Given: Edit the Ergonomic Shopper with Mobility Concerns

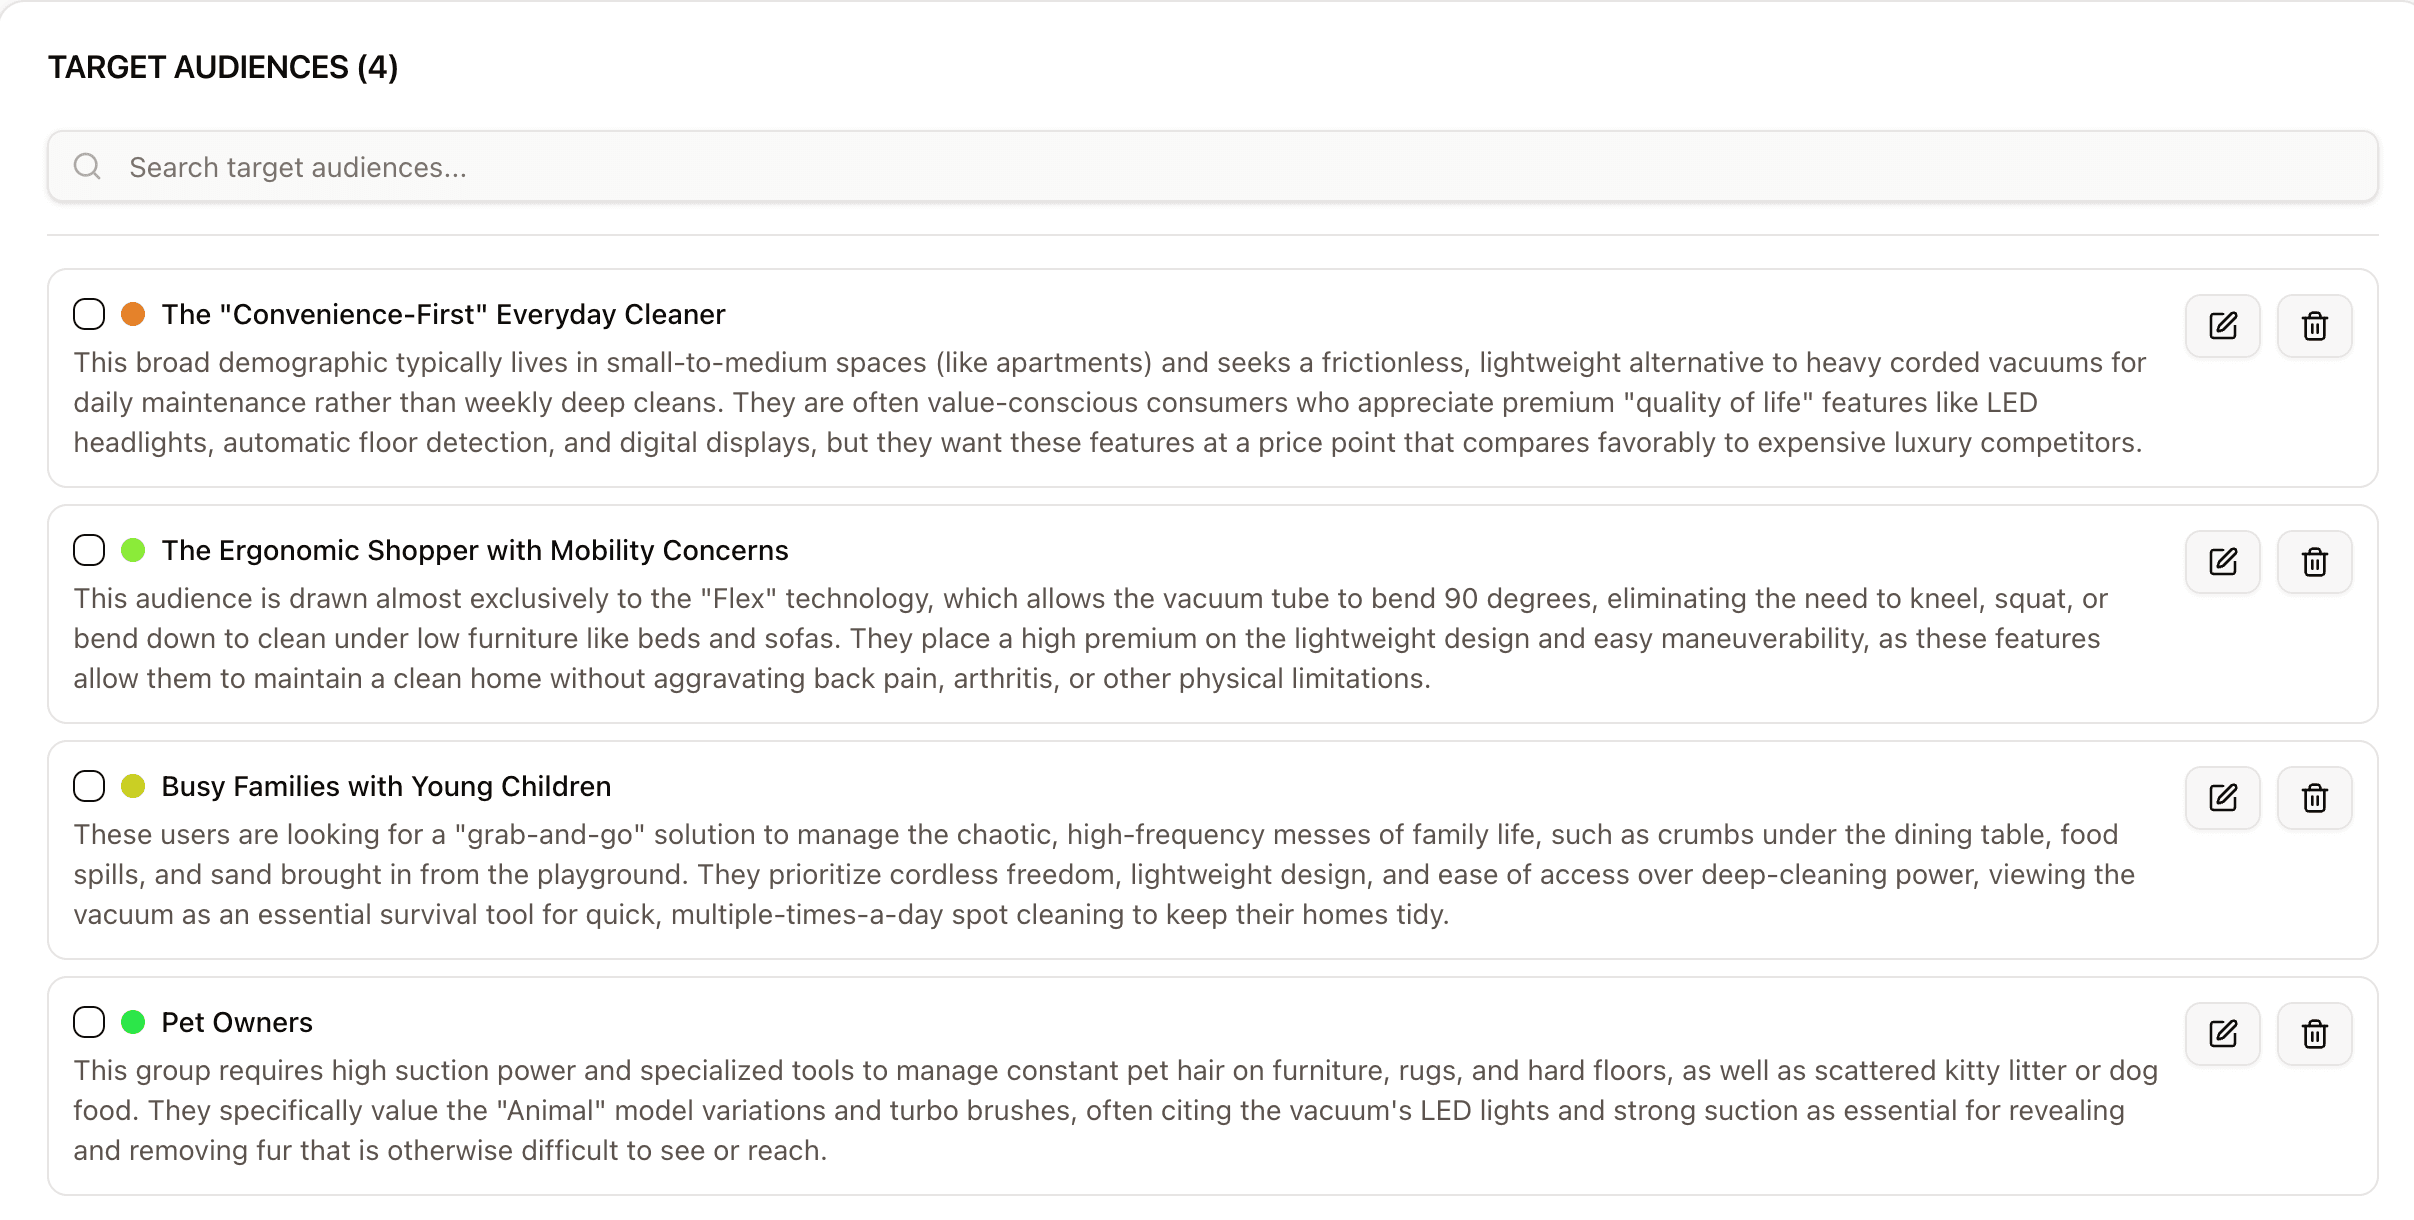Looking at the screenshot, I should coord(2222,562).
